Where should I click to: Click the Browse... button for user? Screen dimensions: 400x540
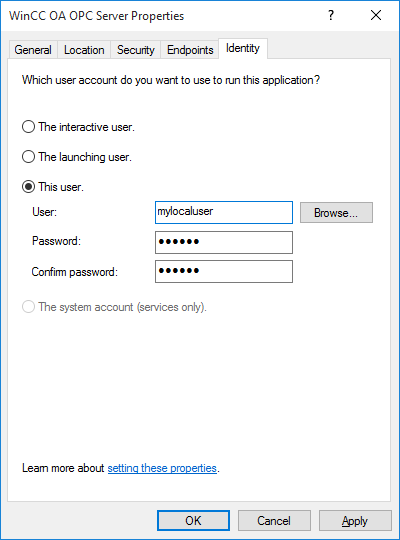(336, 212)
